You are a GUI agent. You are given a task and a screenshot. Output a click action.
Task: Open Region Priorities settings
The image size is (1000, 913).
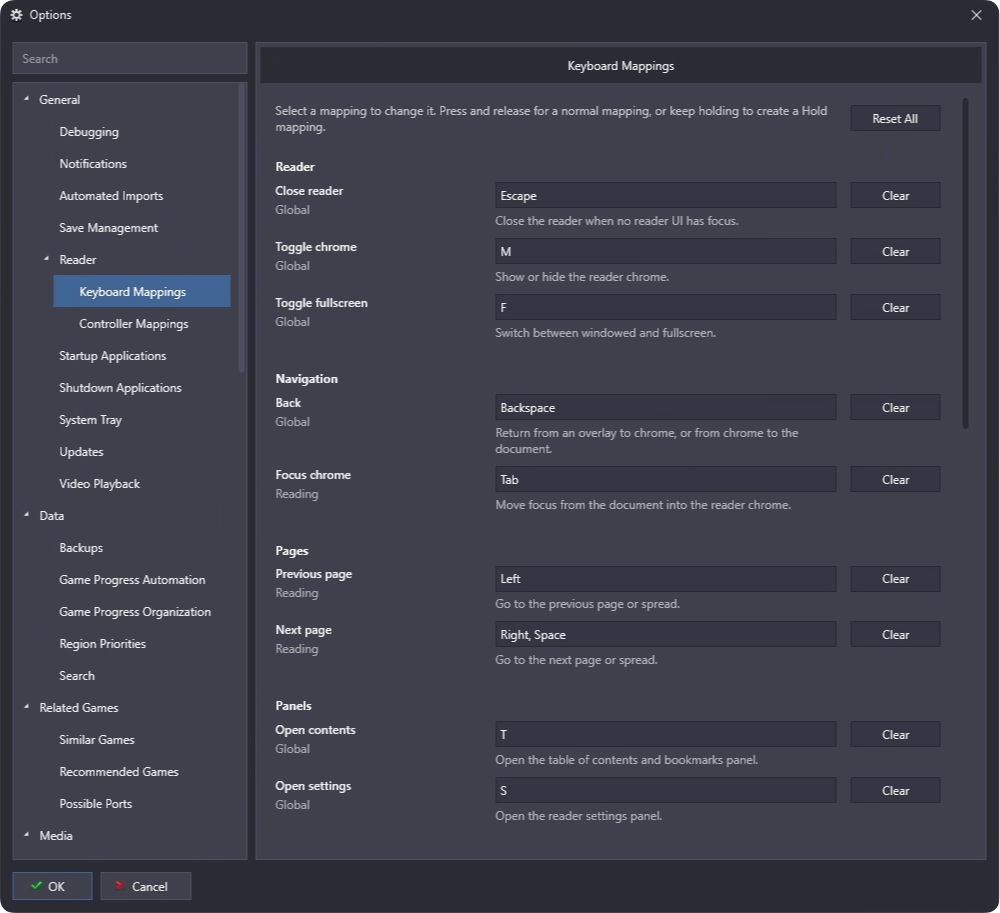(x=102, y=643)
